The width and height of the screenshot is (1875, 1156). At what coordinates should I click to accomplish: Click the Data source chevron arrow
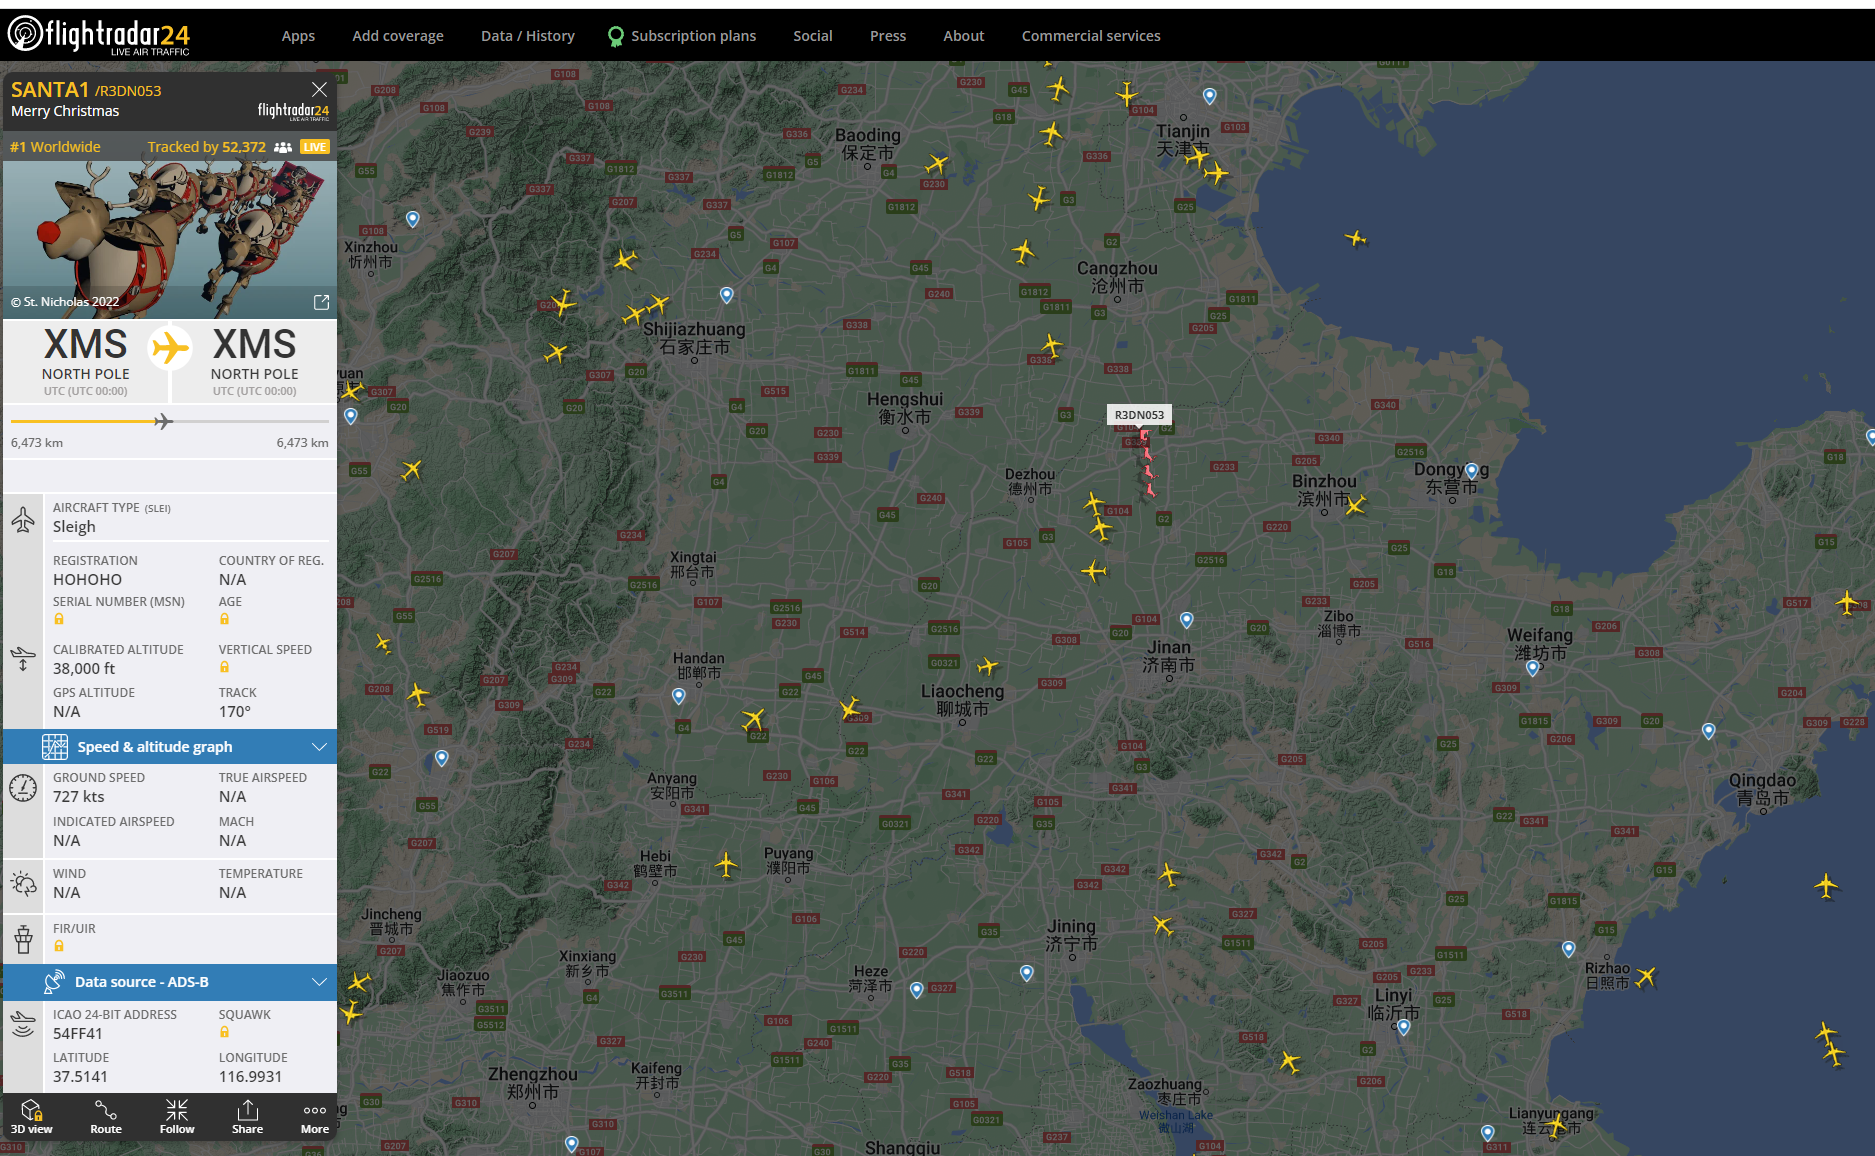click(x=319, y=982)
